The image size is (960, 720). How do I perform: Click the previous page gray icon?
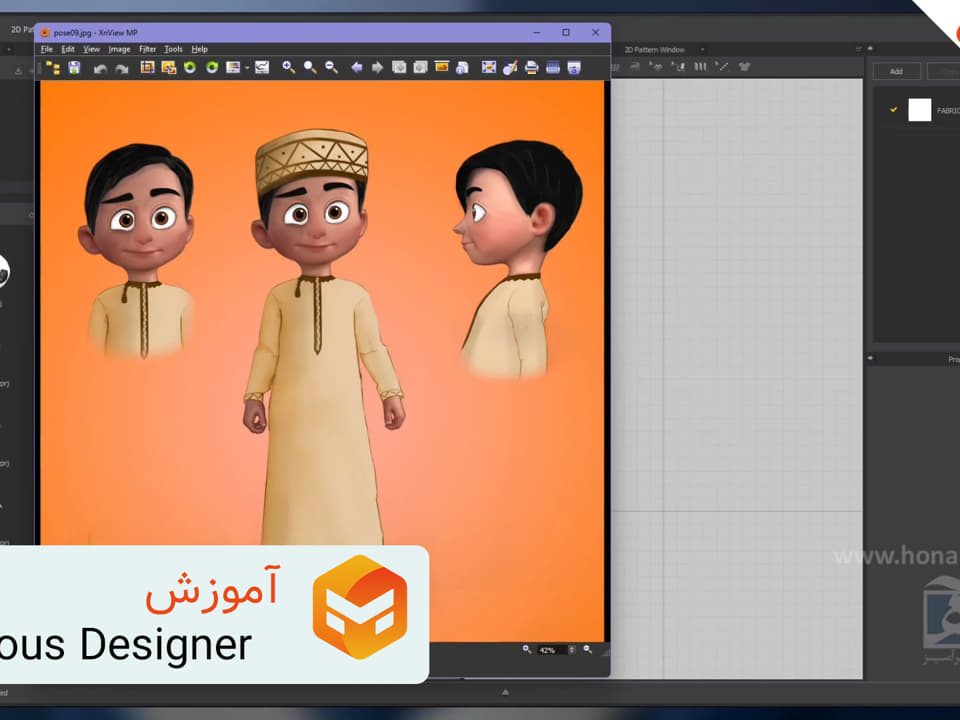click(x=399, y=67)
